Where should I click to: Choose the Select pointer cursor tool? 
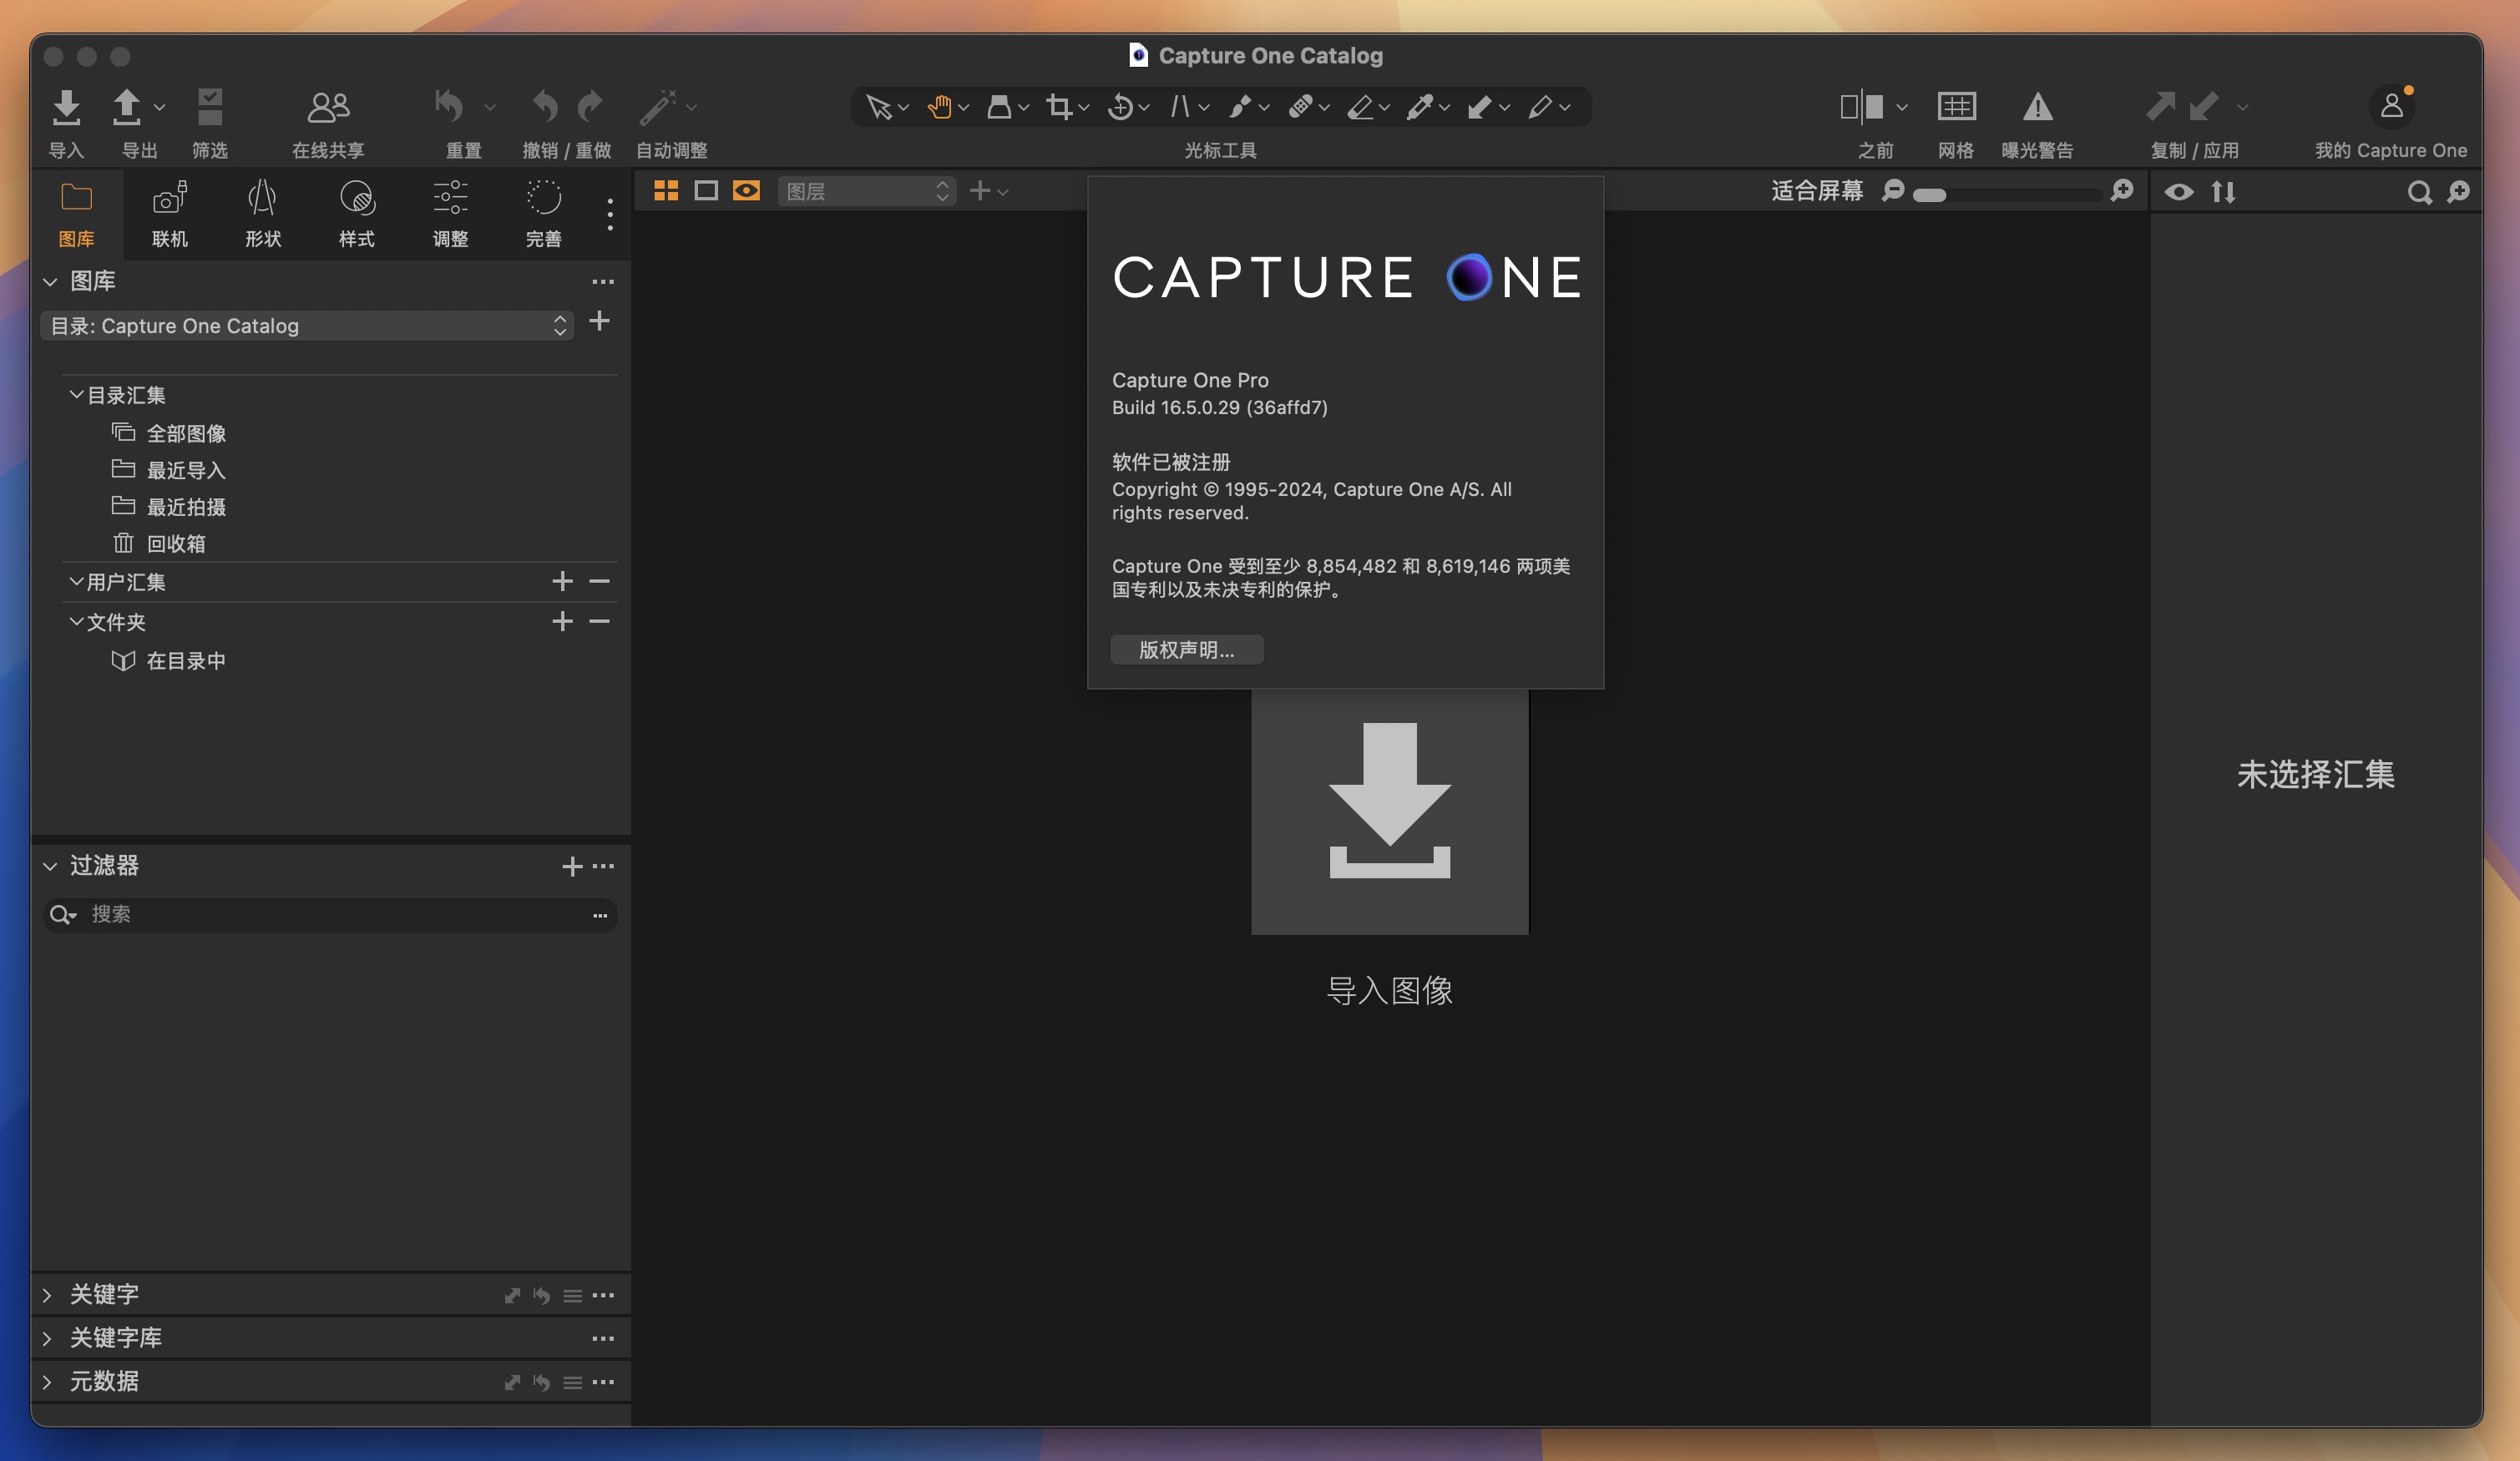click(878, 107)
